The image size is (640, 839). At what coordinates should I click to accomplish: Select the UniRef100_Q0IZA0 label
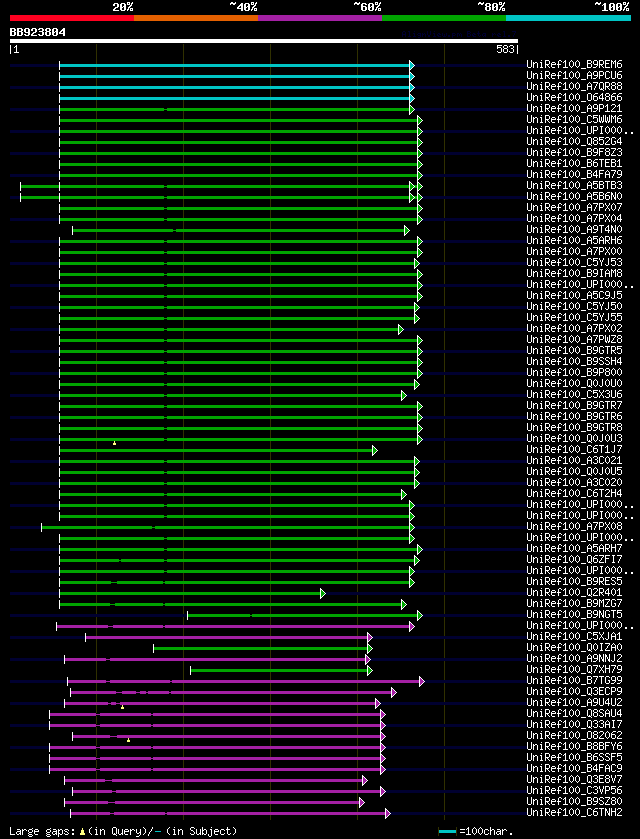pos(574,647)
